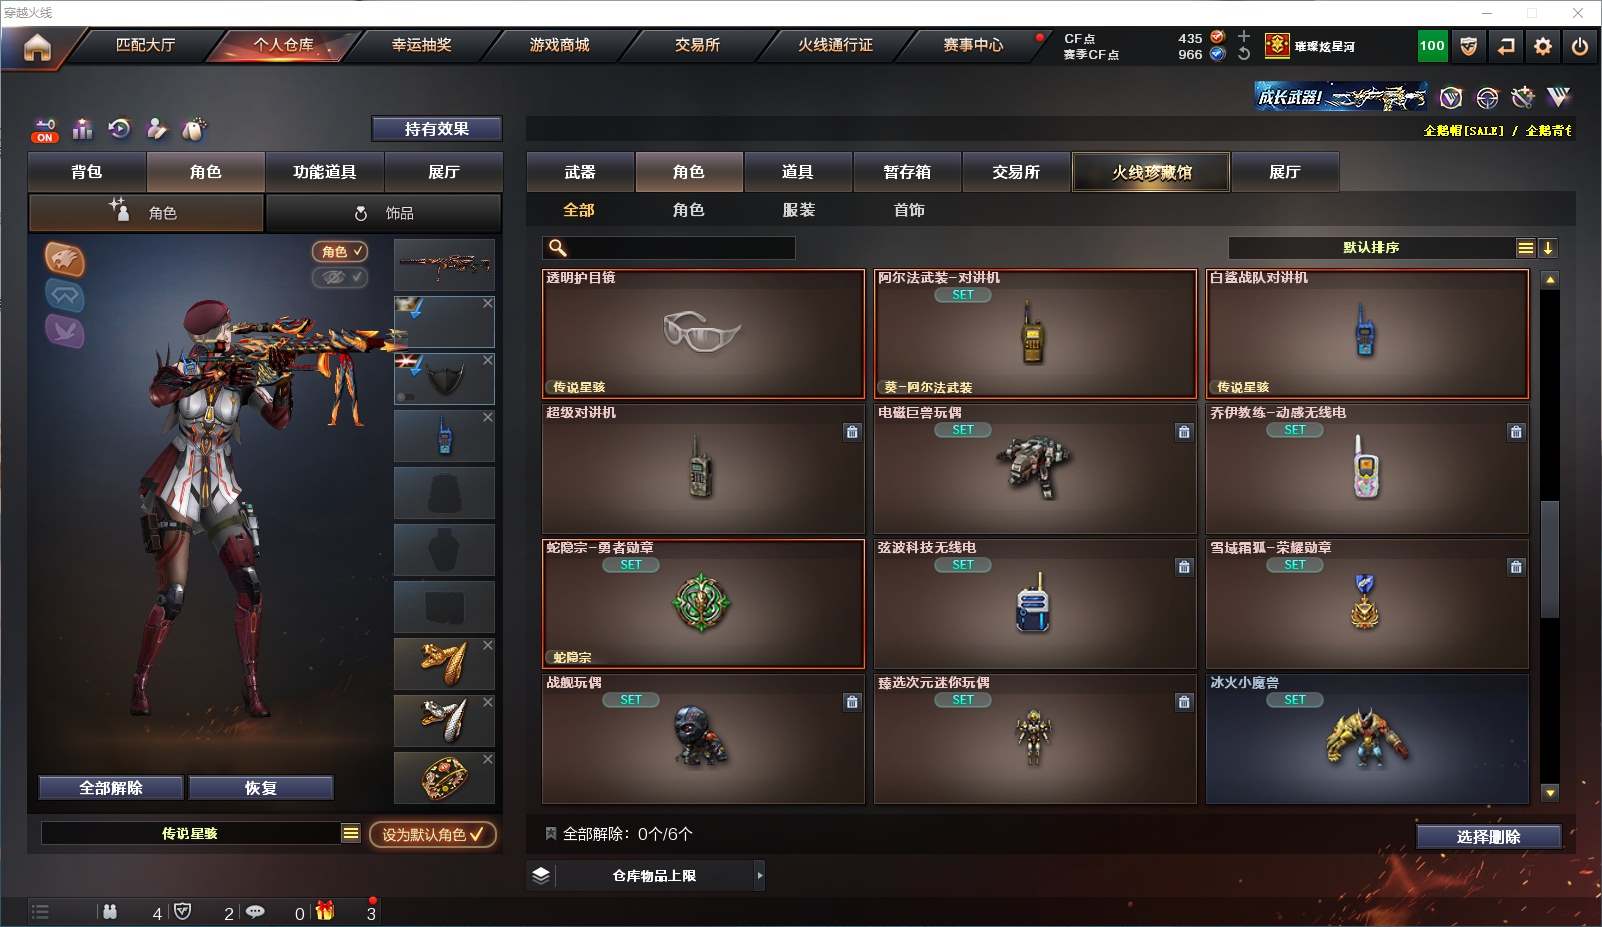
Task: Toggle the ON switch icon
Action: [x=45, y=130]
